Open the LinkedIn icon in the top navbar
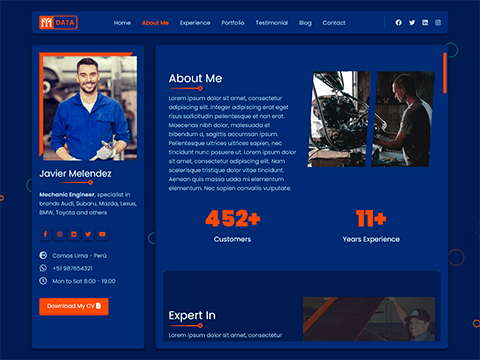480x360 pixels. coord(425,23)
